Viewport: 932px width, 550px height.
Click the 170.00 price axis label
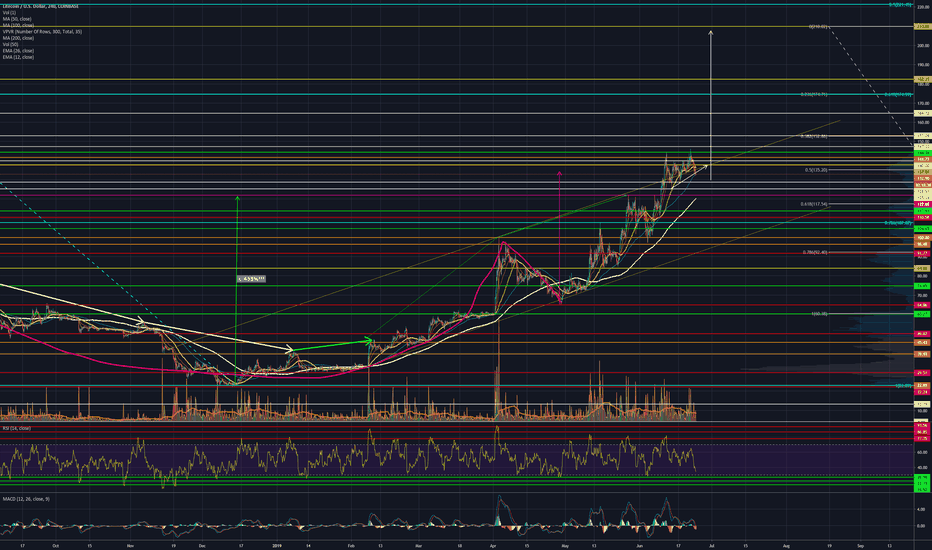click(x=923, y=103)
